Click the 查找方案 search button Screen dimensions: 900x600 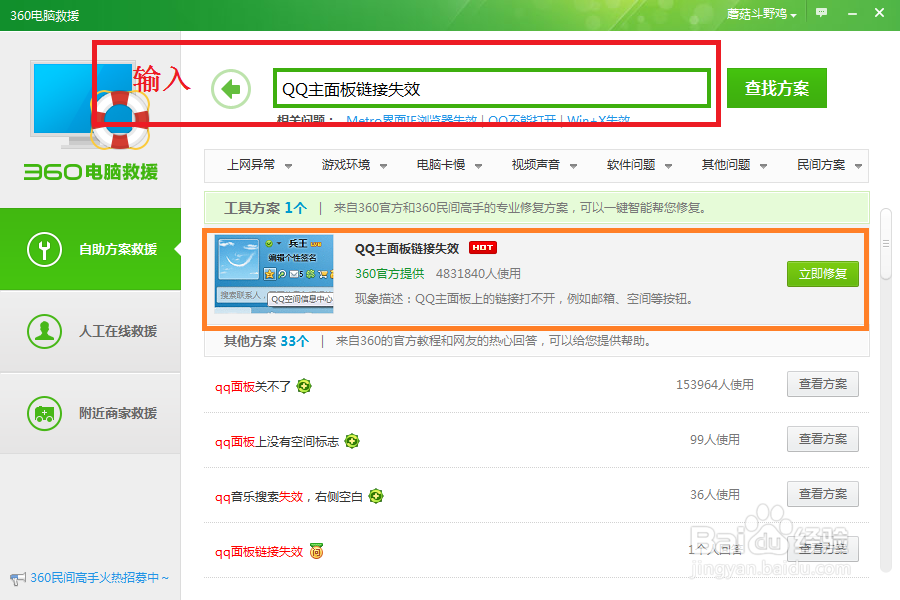[x=777, y=88]
